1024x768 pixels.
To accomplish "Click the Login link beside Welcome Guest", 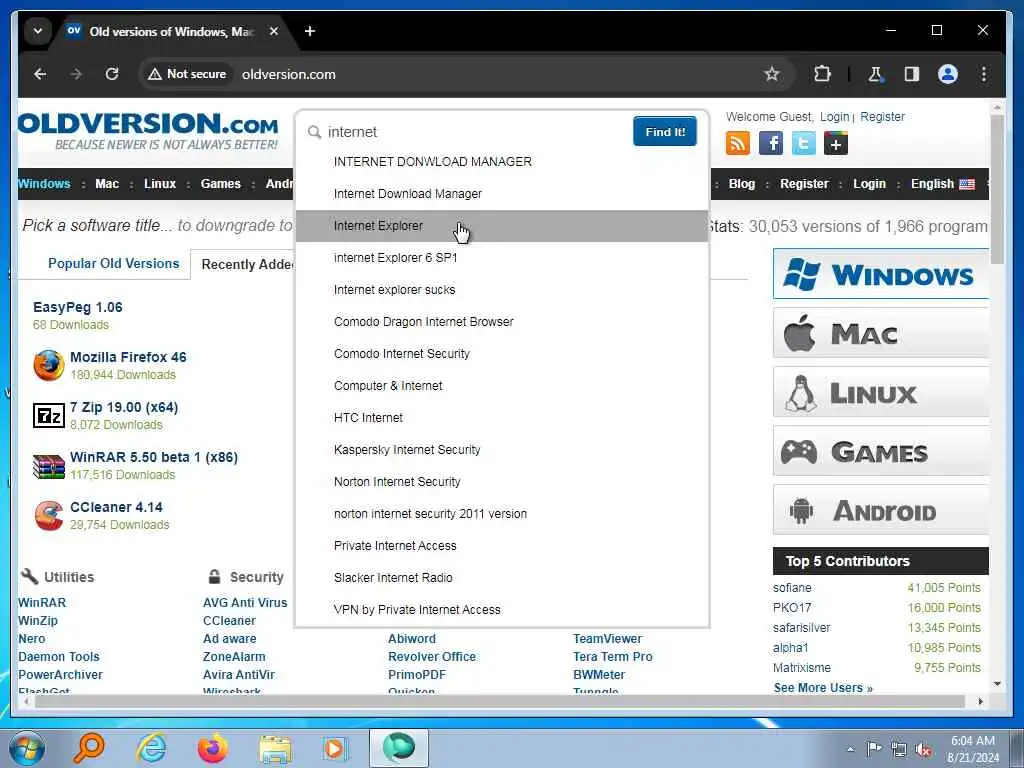I will pos(835,117).
